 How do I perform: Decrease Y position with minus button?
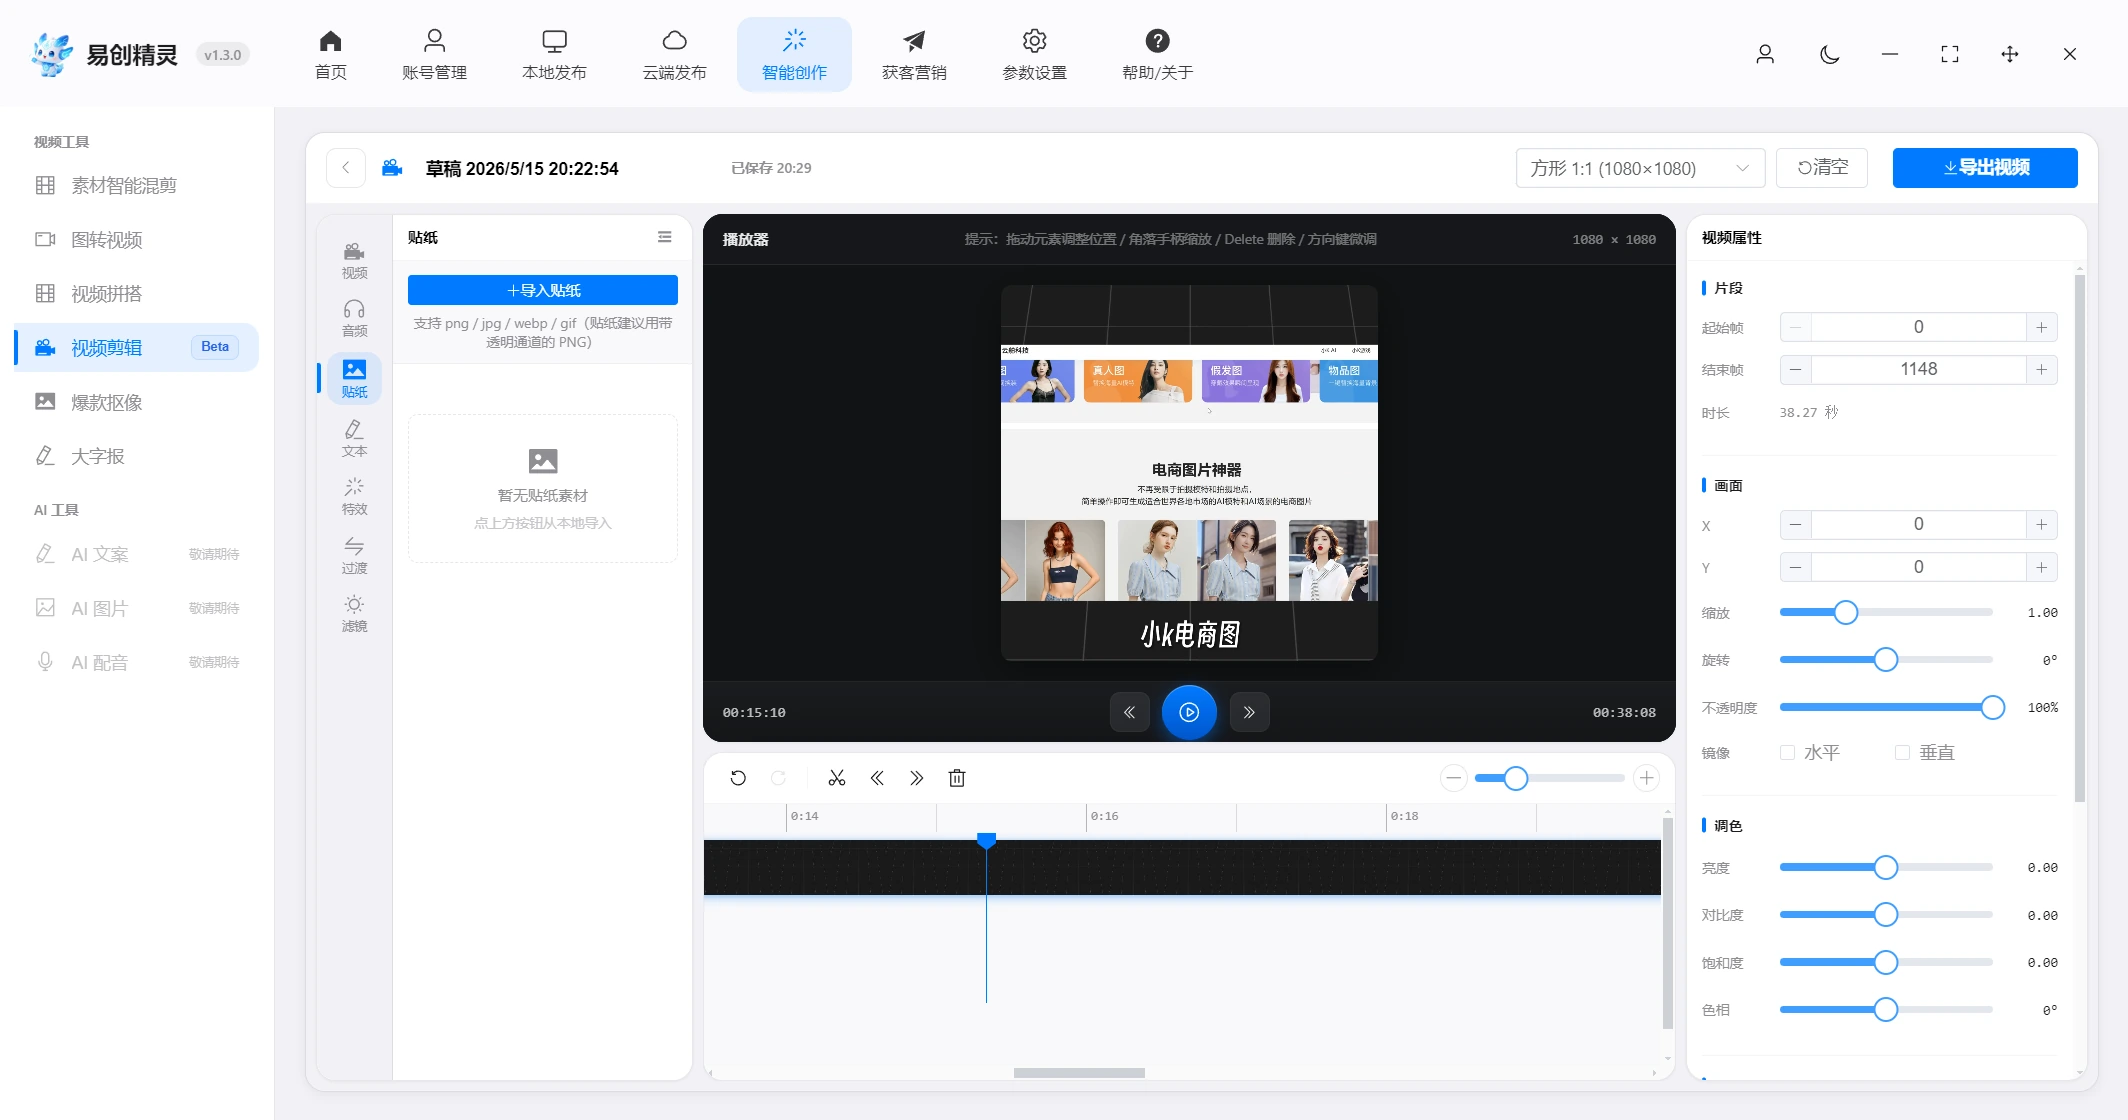coord(1796,567)
